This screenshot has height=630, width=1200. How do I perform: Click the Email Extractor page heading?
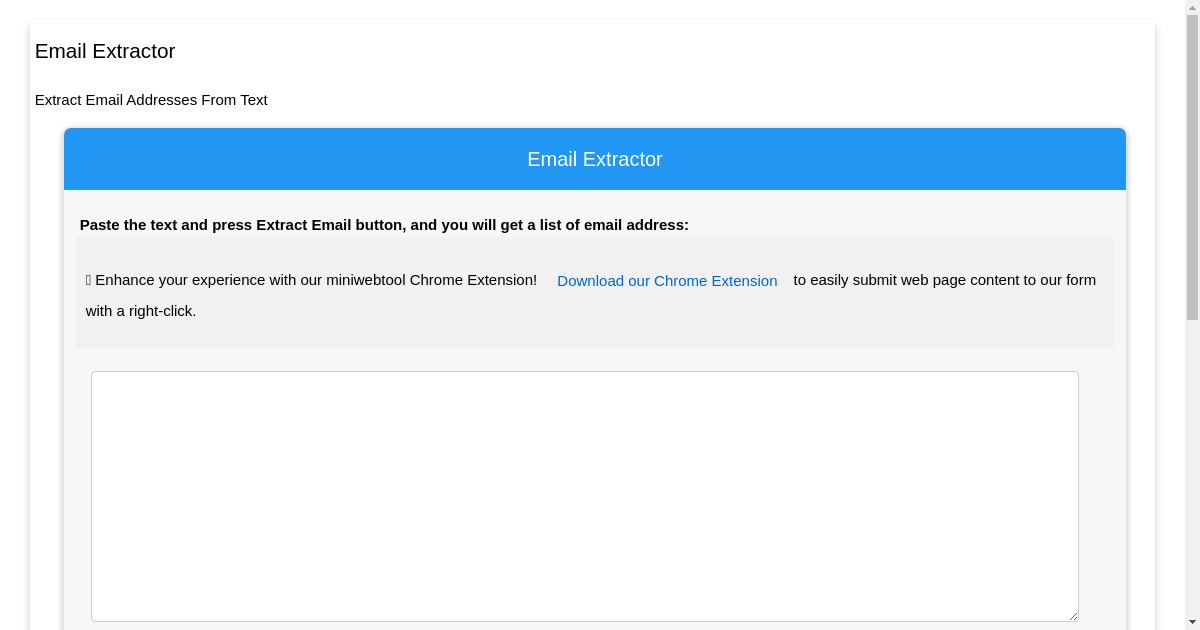point(104,51)
